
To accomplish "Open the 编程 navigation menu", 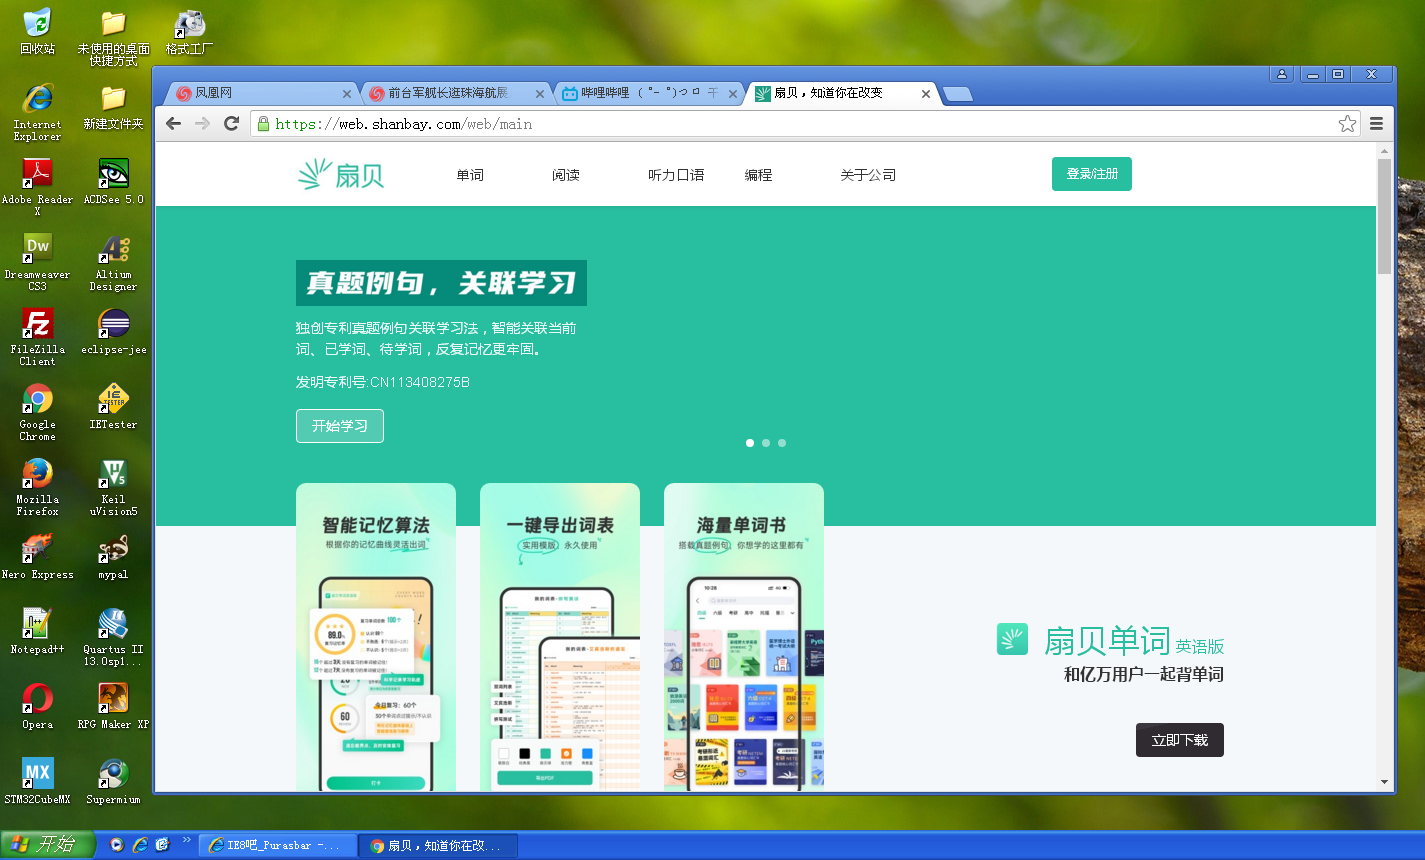I will pos(758,175).
